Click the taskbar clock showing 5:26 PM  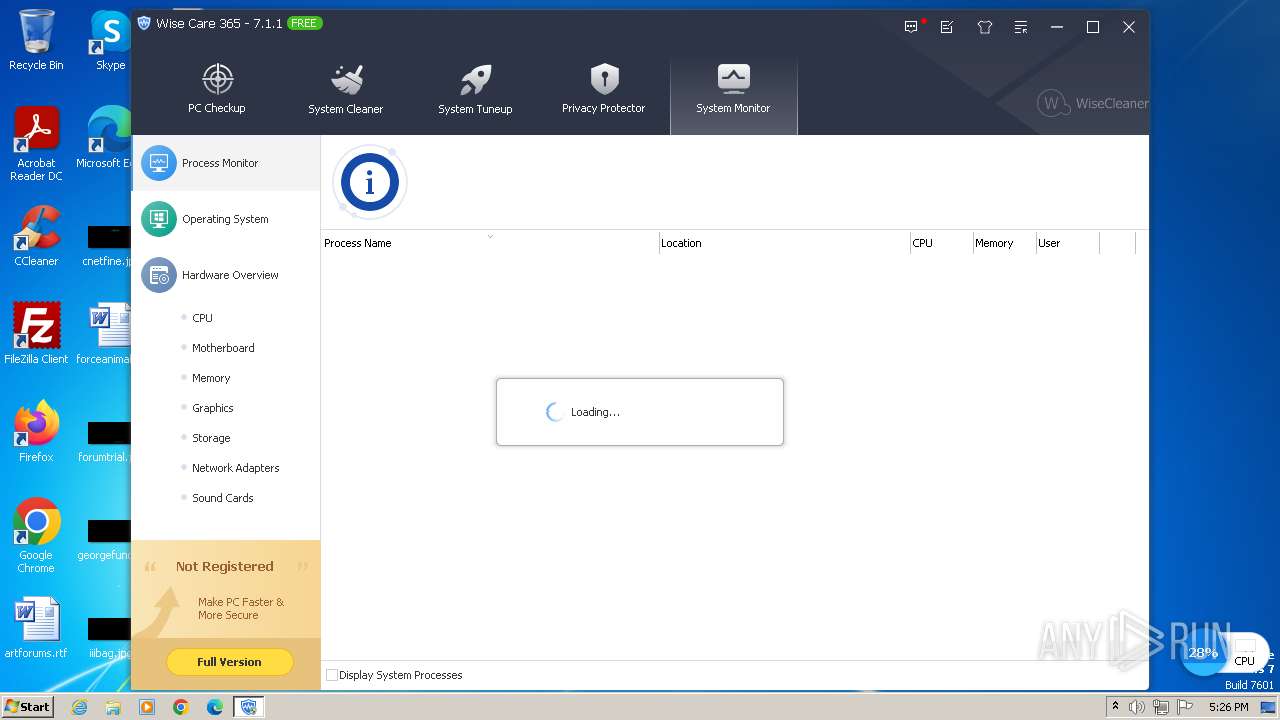pyautogui.click(x=1228, y=707)
